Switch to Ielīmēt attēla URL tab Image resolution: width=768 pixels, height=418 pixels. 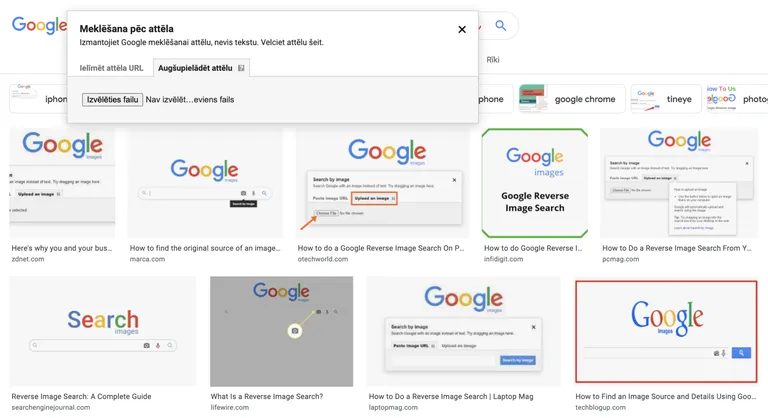click(x=111, y=68)
